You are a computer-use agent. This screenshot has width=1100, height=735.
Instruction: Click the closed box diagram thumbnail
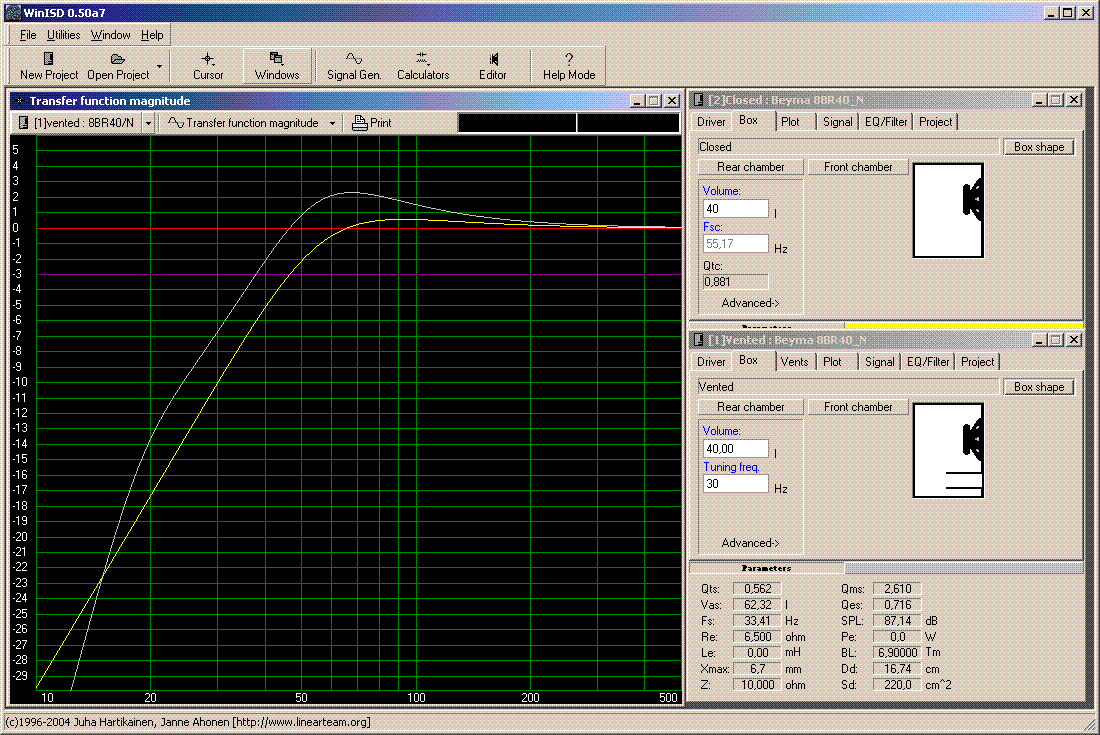pyautogui.click(x=948, y=210)
